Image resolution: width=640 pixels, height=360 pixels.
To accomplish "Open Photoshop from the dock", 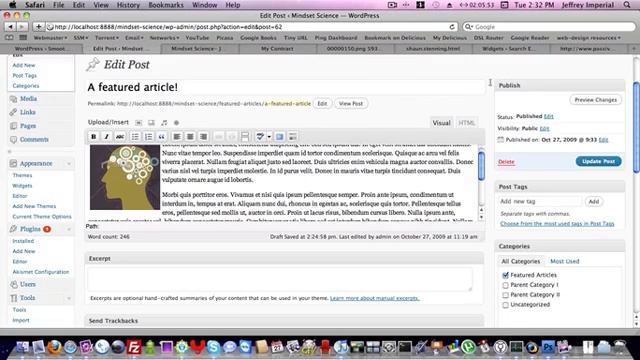I will [x=548, y=347].
